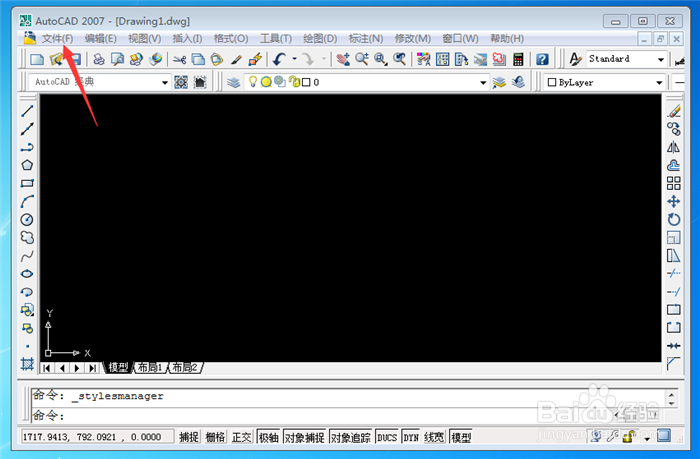Open the DesignCenter palette icon
This screenshot has height=459, width=700.
tap(442, 59)
